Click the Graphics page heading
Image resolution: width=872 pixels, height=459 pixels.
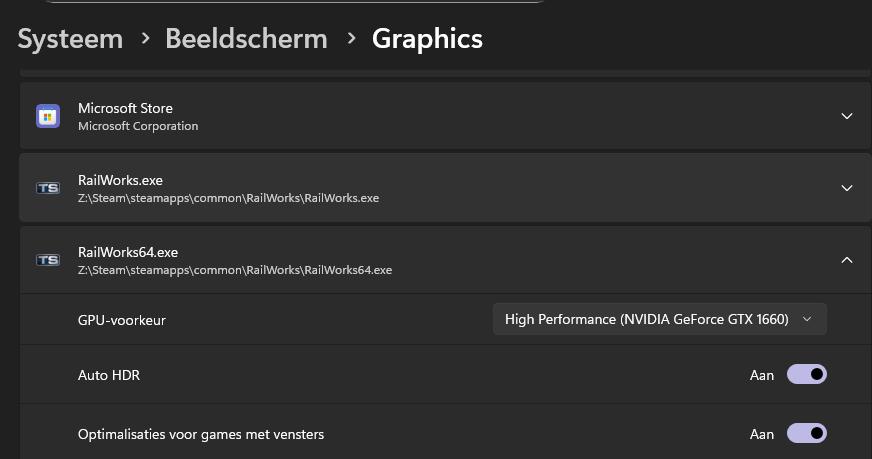point(427,39)
